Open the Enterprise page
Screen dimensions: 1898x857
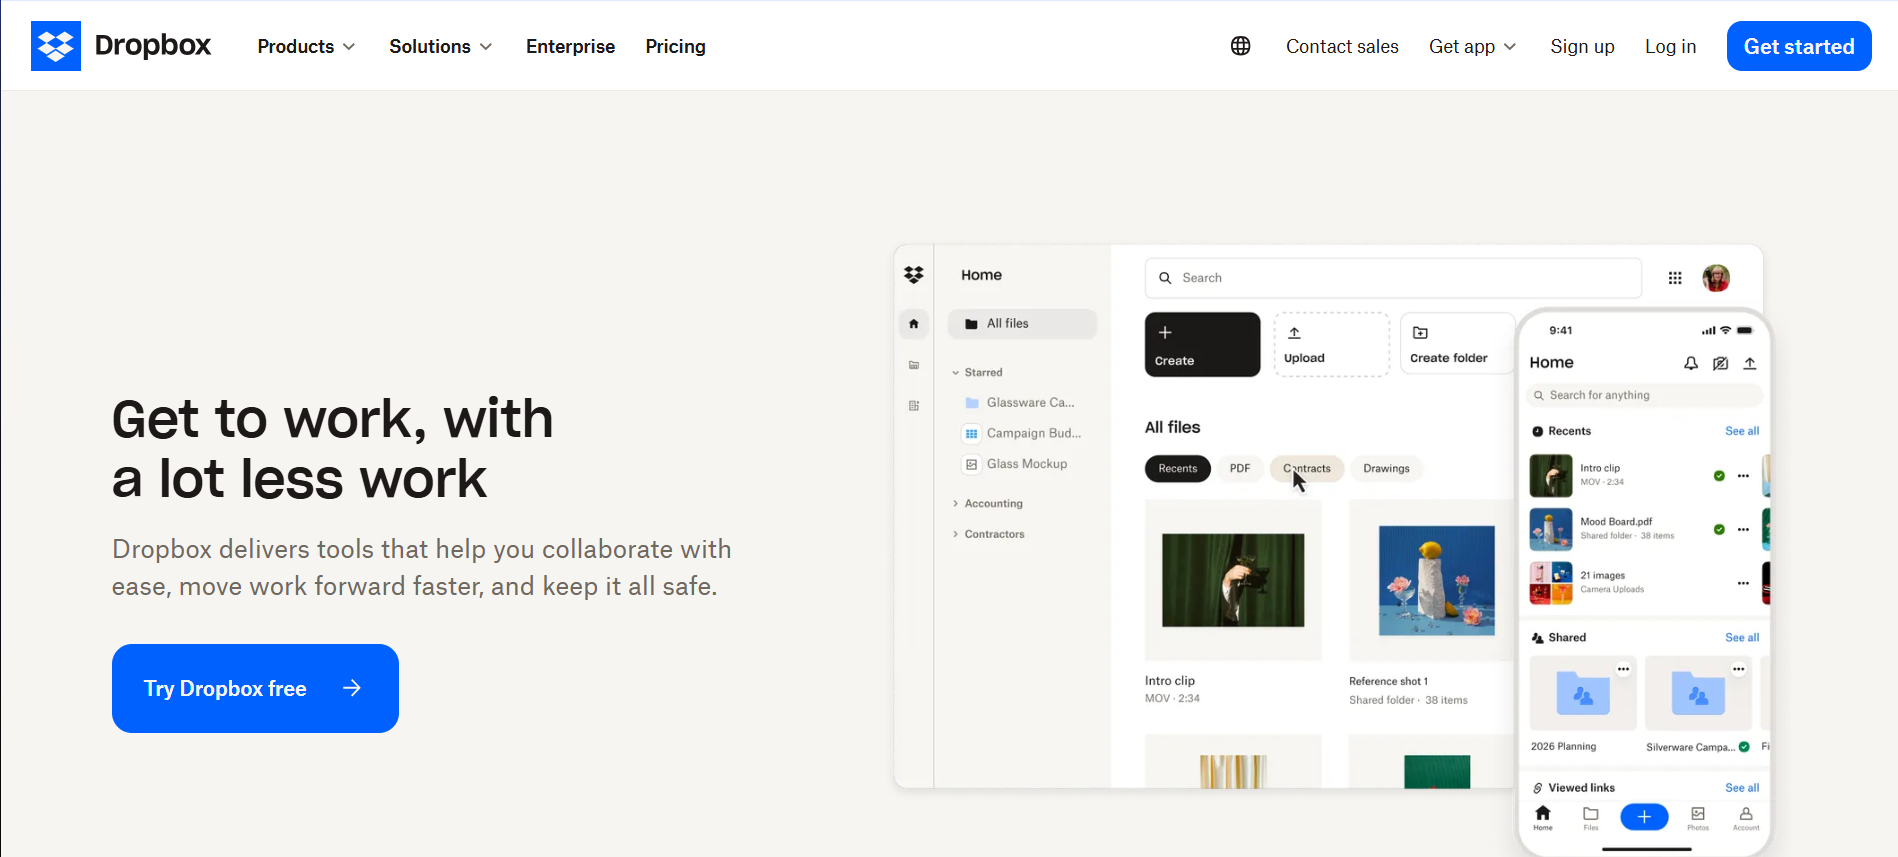[570, 46]
